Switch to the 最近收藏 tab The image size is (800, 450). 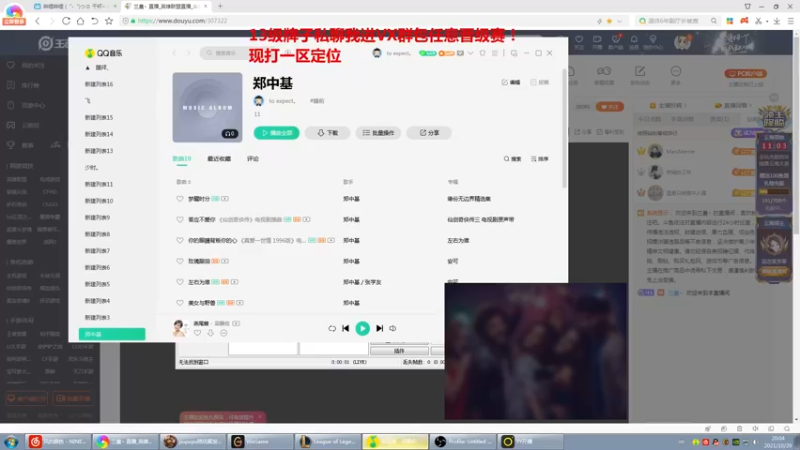[x=219, y=159]
